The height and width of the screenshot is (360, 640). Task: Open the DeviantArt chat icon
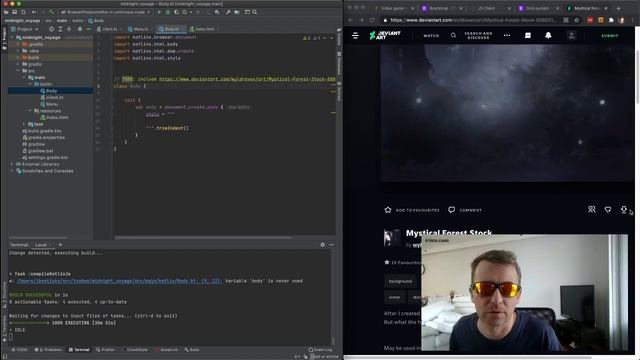tap(528, 36)
